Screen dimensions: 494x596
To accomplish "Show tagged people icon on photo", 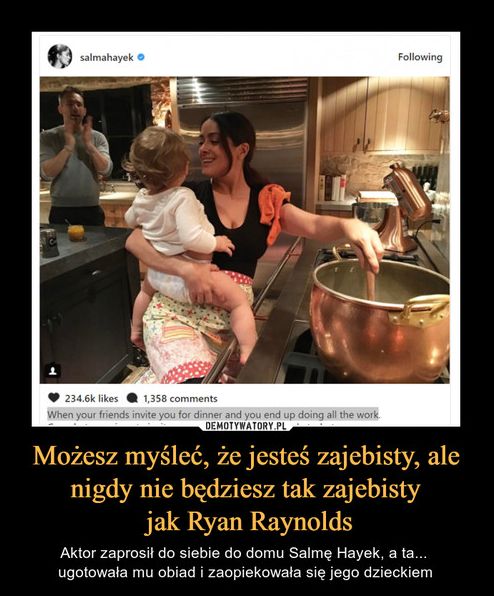I will click(54, 370).
